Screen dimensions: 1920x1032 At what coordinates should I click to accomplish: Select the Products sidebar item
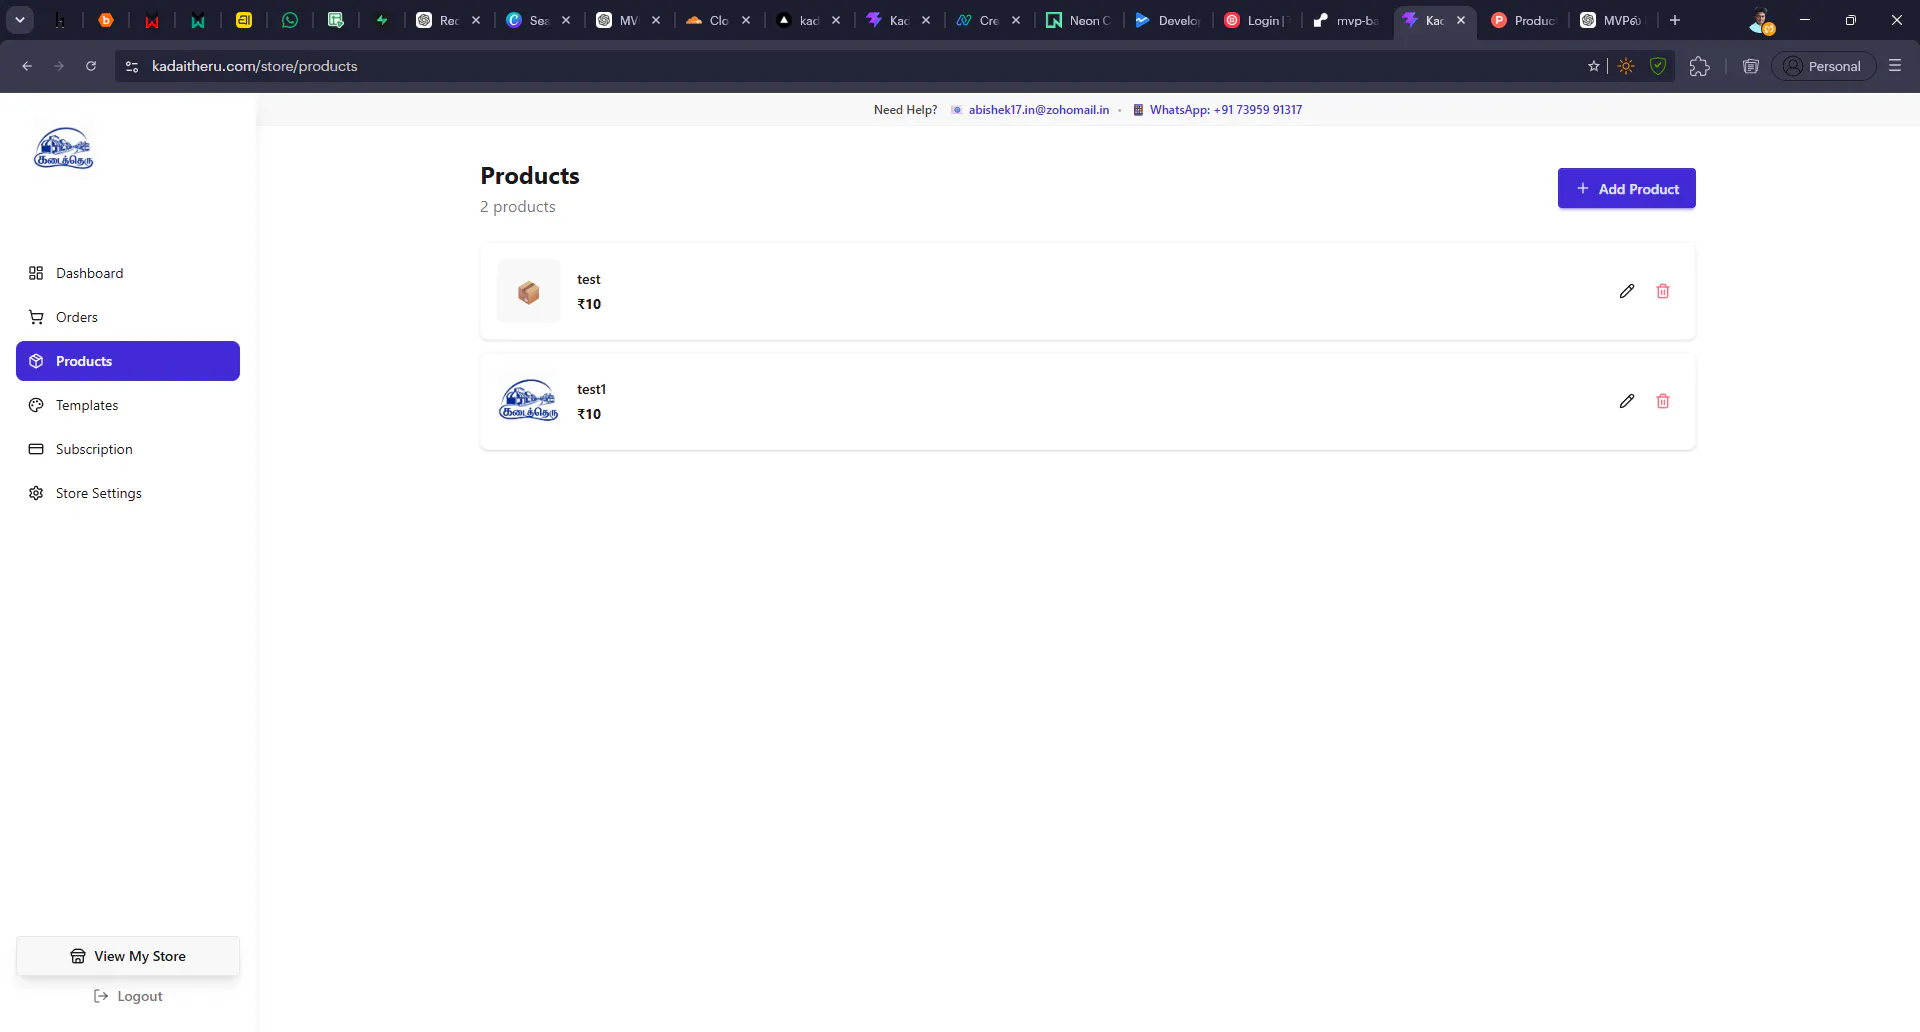[x=128, y=361]
